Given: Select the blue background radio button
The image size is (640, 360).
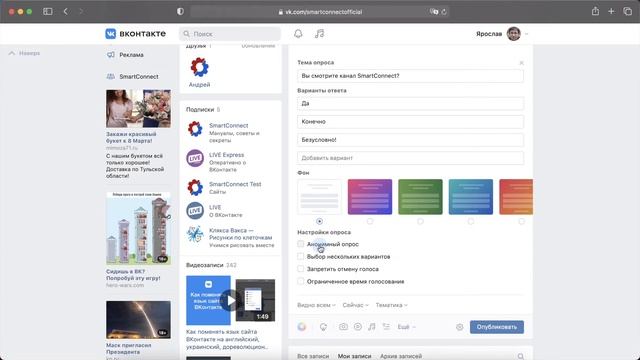Looking at the screenshot, I should [471, 221].
